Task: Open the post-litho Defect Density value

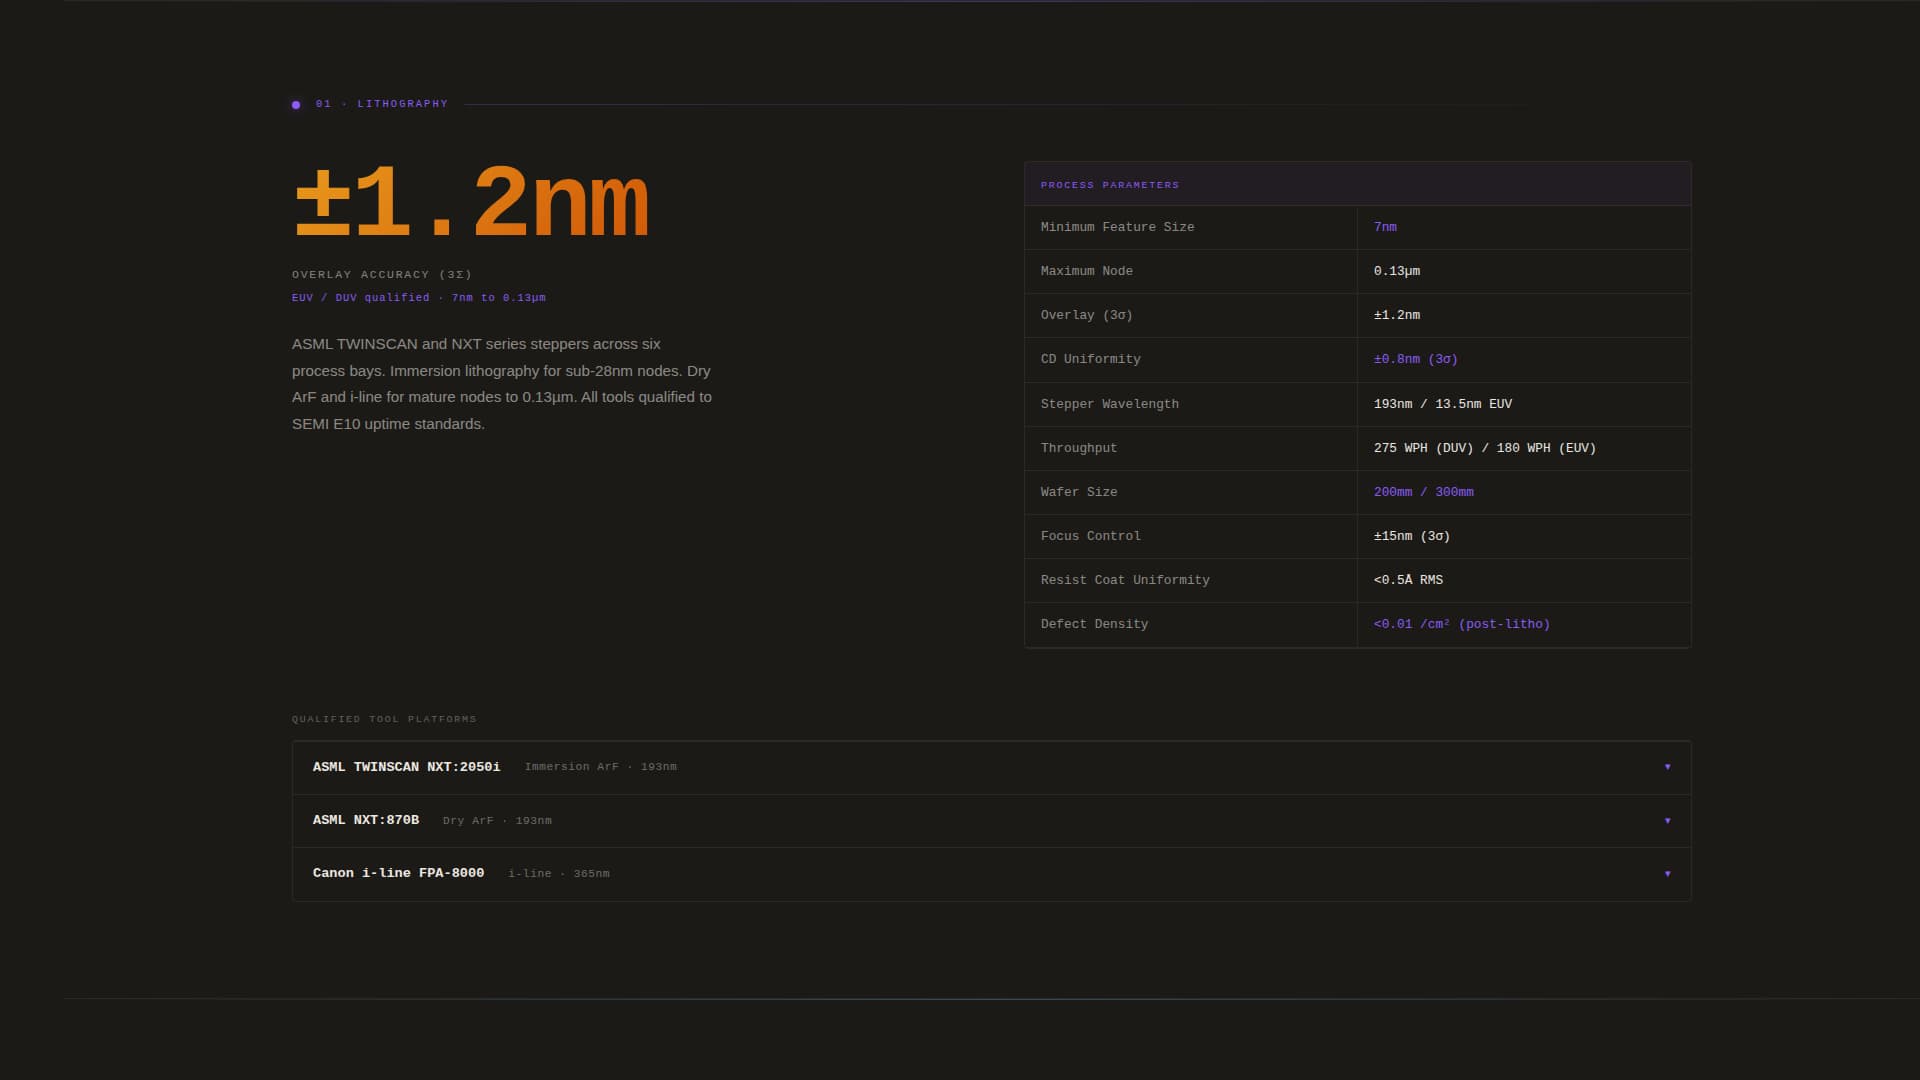Action: tap(1461, 624)
